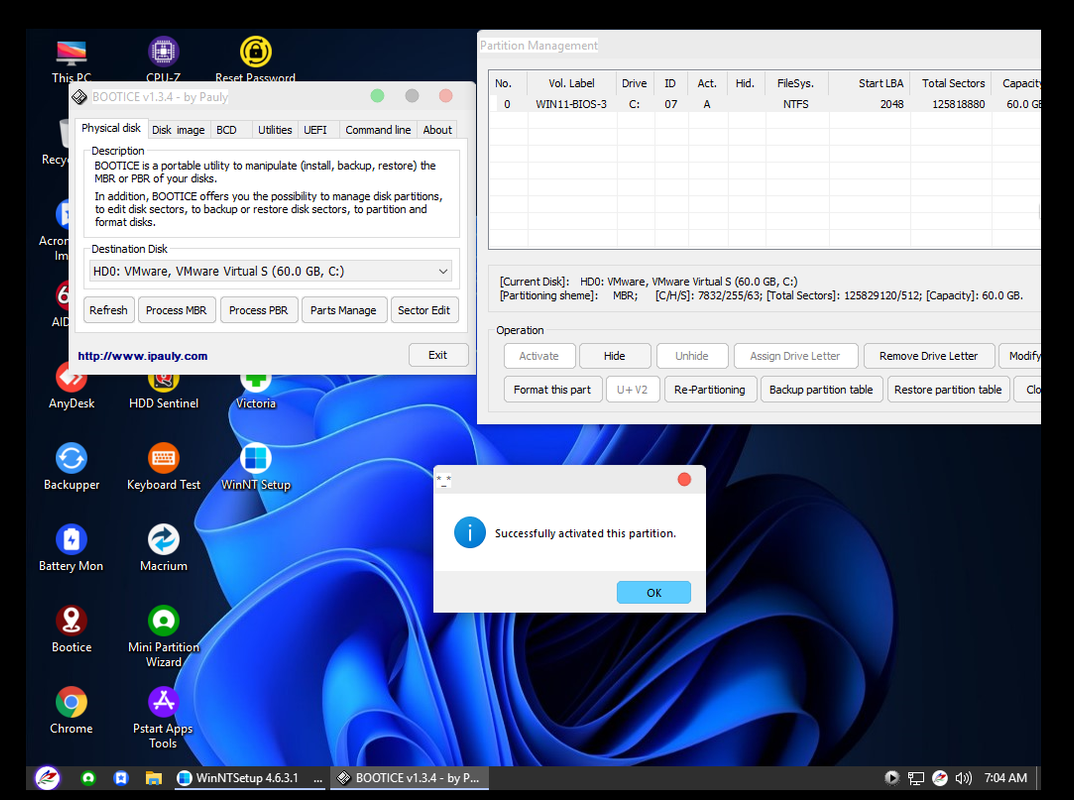This screenshot has height=800, width=1074.
Task: Launch Macrium from the desktop
Action: [163, 549]
